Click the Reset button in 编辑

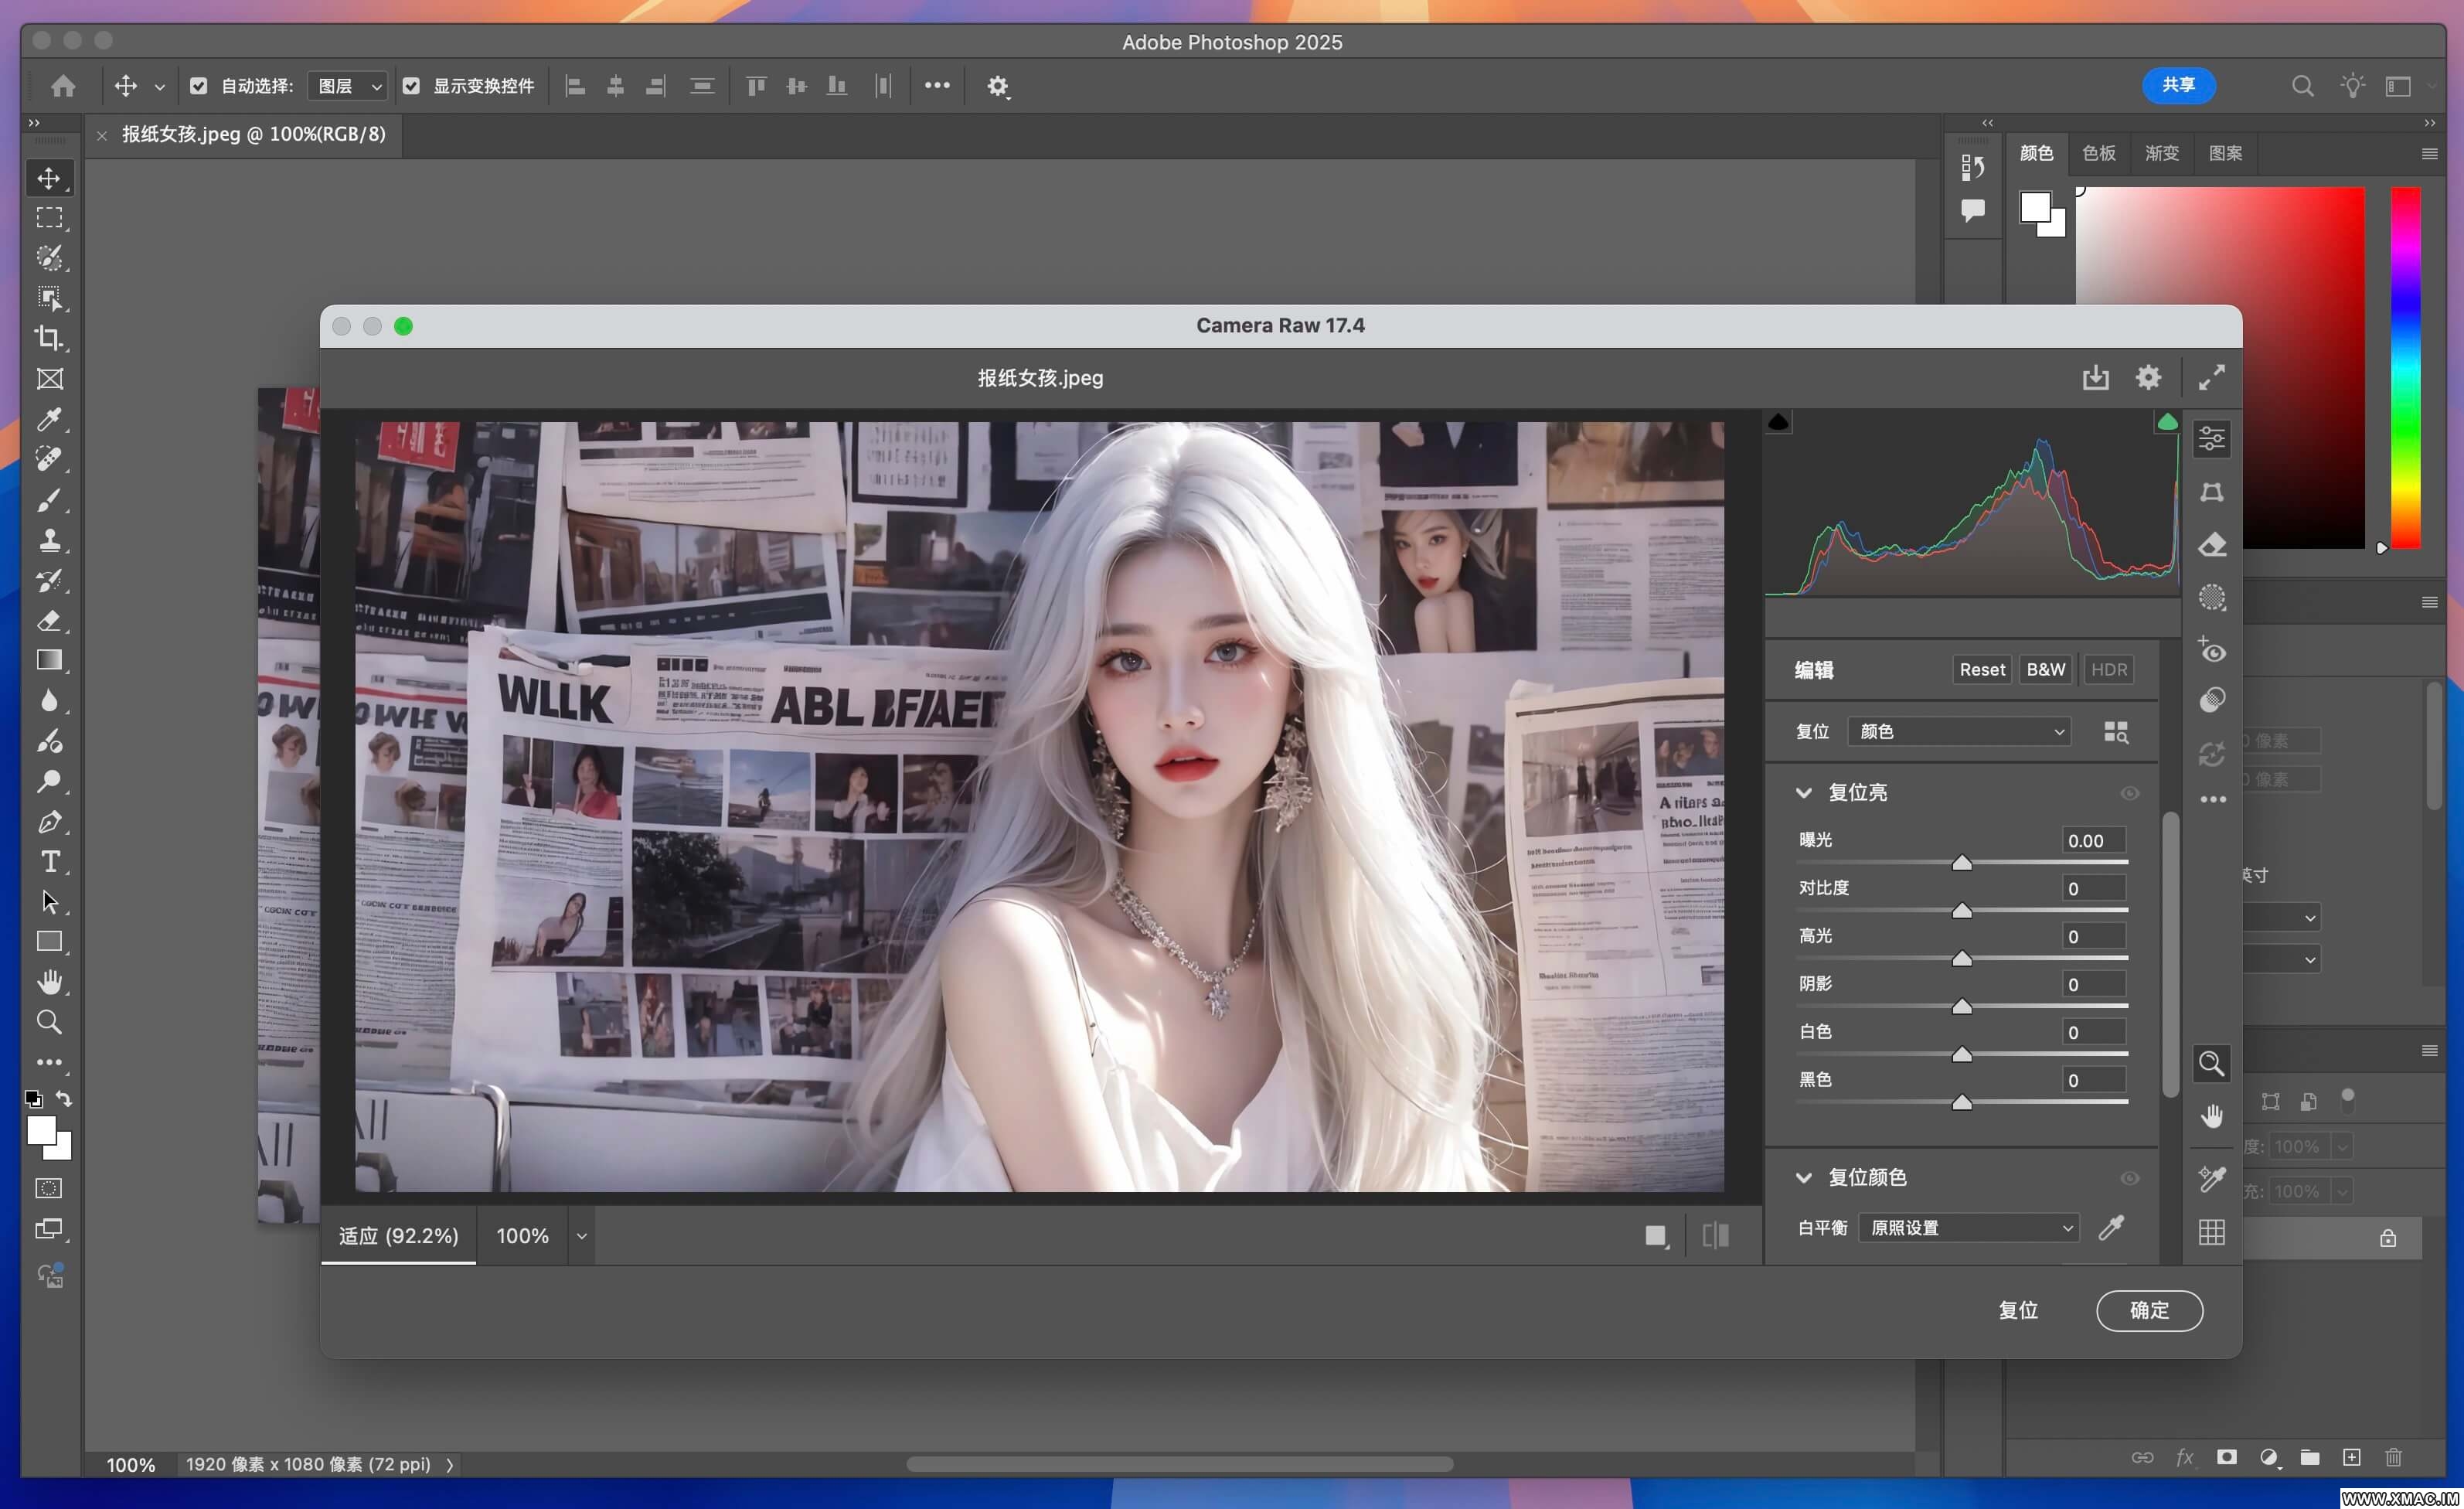coord(1981,670)
